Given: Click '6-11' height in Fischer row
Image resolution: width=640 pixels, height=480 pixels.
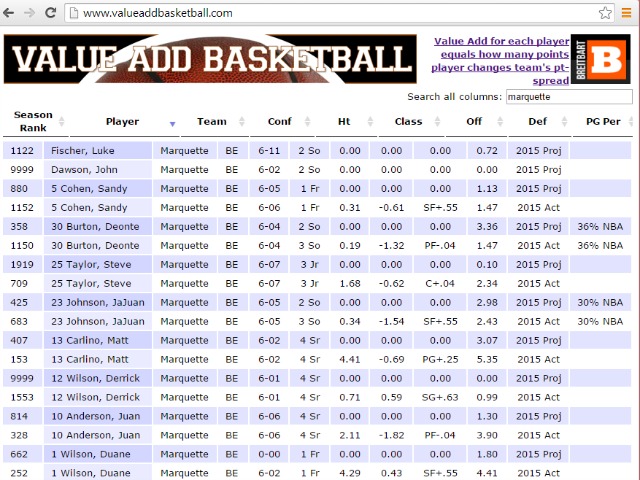Looking at the screenshot, I should tap(269, 151).
